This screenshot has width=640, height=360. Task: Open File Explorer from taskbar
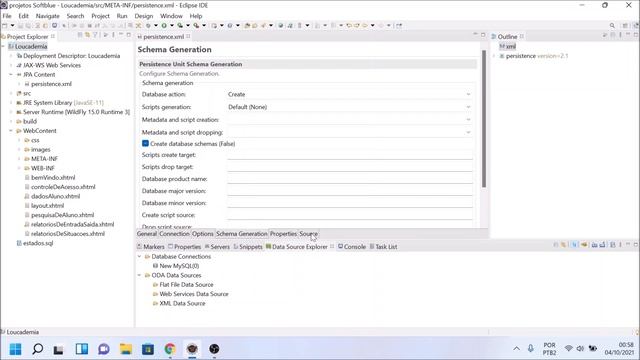point(126,349)
